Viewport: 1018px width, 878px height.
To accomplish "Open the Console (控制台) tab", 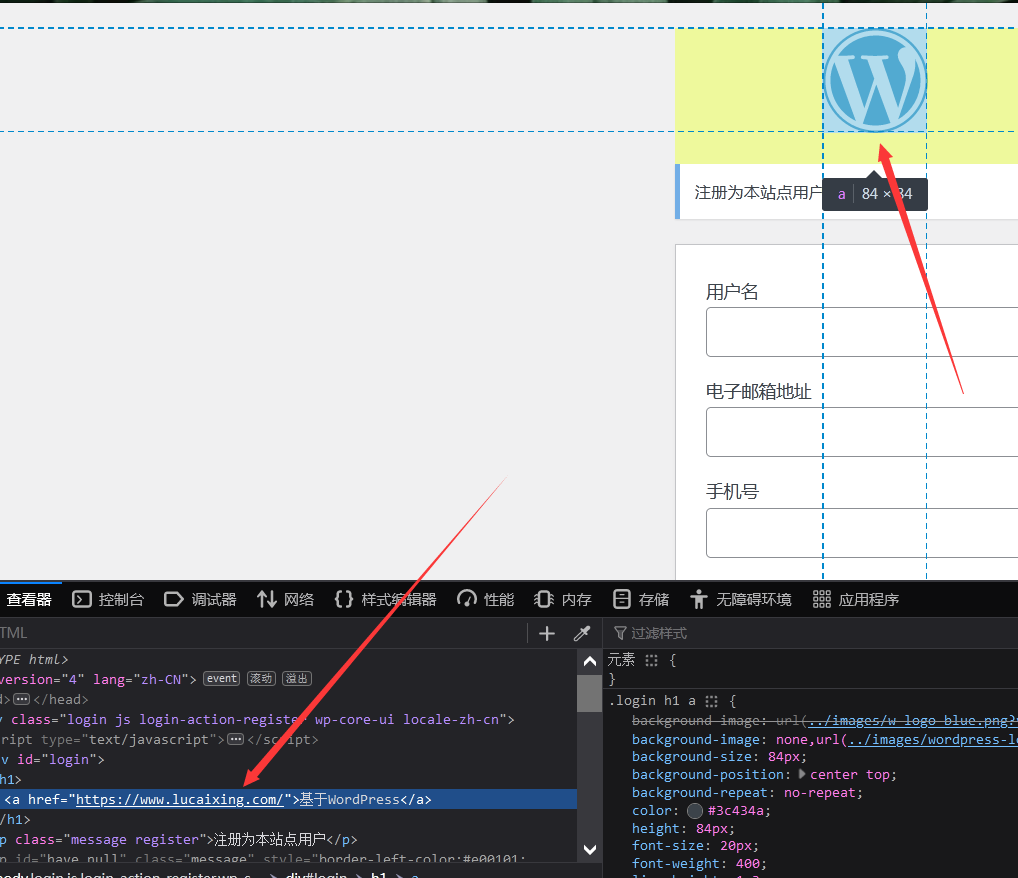I will click(108, 599).
